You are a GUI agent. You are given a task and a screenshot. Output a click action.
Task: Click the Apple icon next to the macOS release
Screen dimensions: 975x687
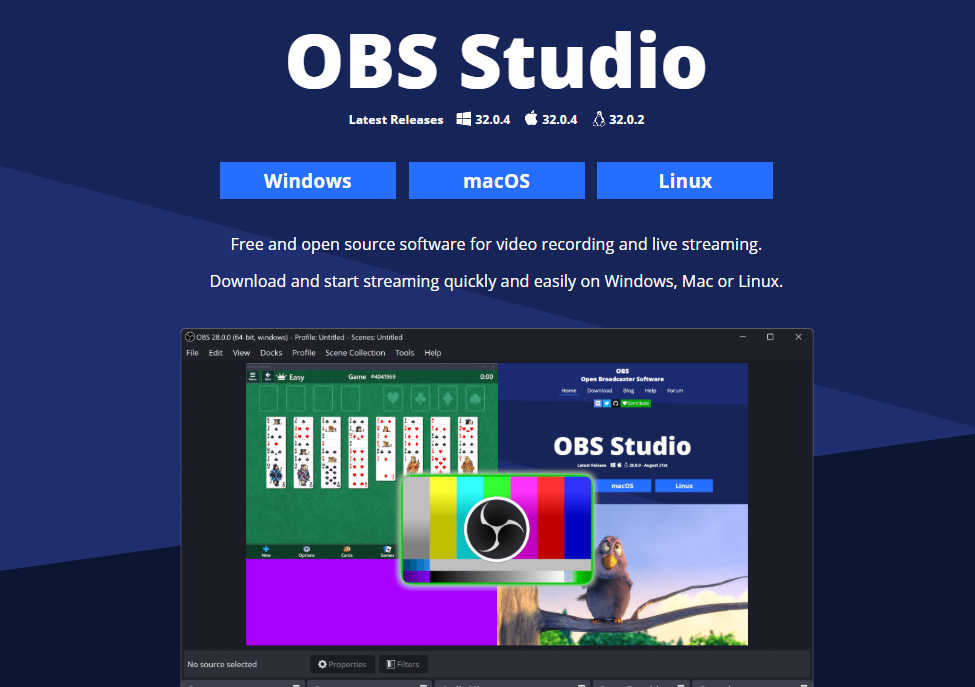point(530,119)
